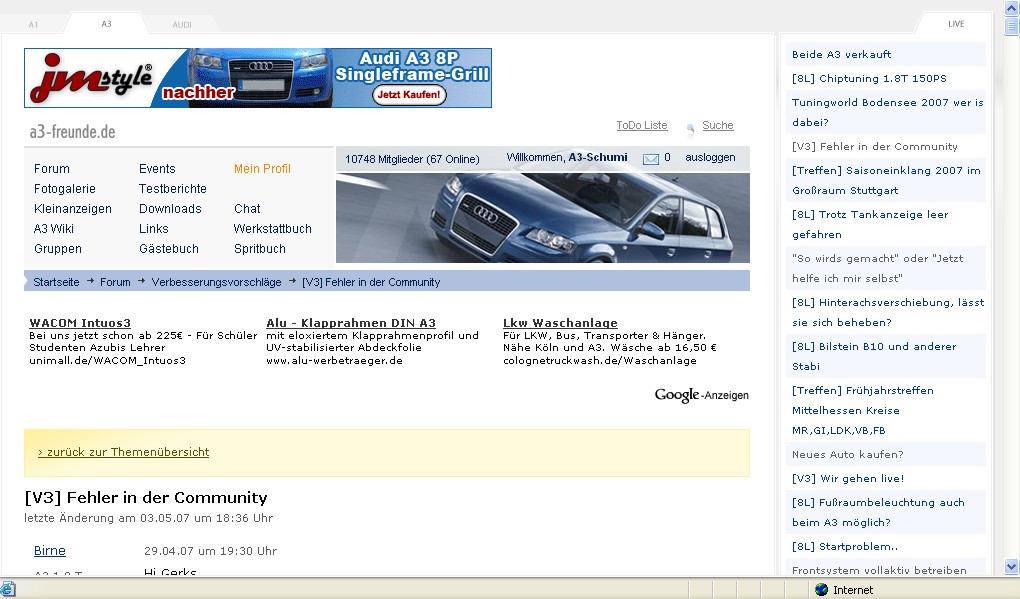1020x599 pixels.
Task: Open the AUDI tab
Action: pyautogui.click(x=181, y=25)
